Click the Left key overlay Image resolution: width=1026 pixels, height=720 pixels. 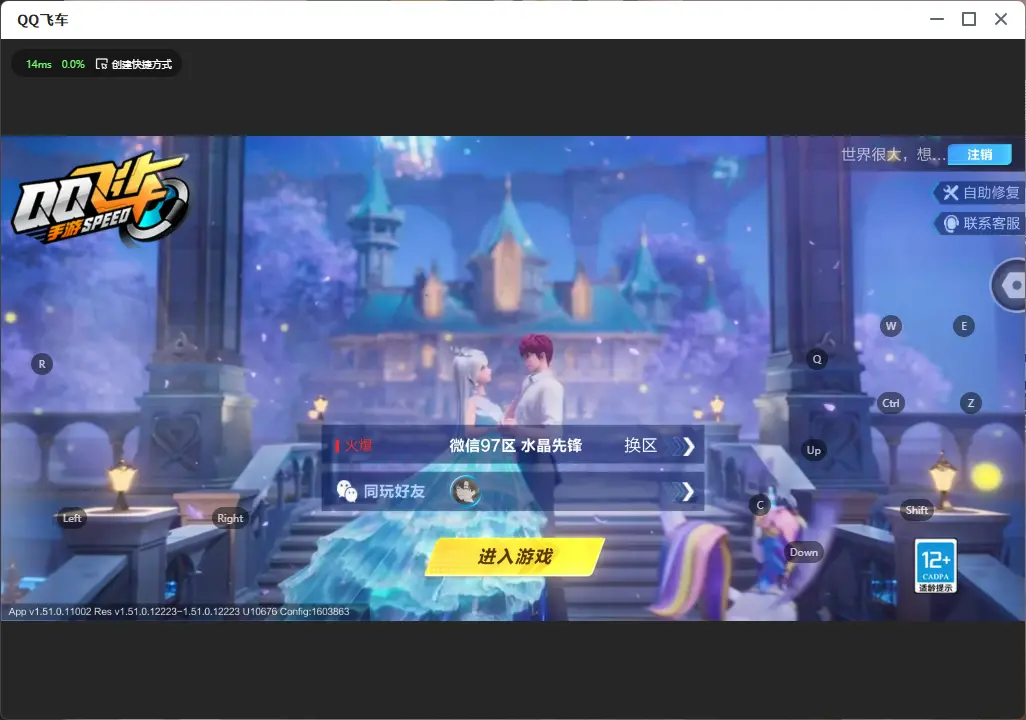pyautogui.click(x=72, y=518)
